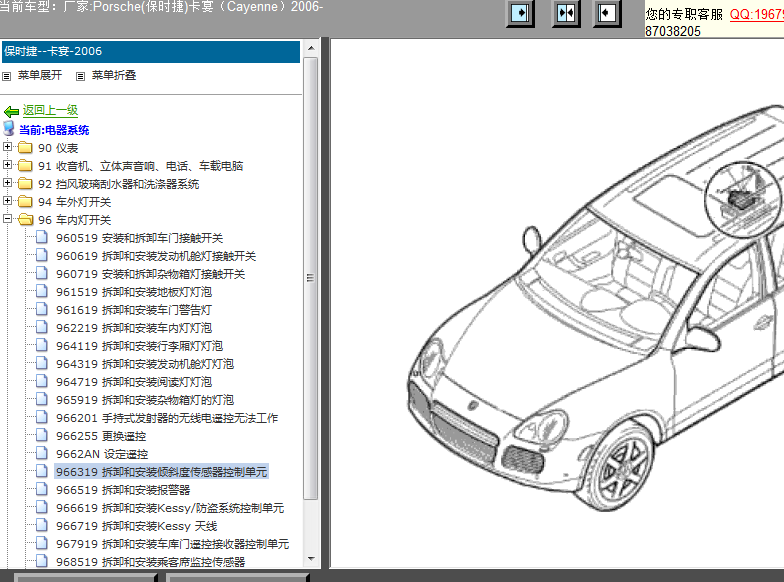Open 966619 Kessy/防盗系统控制单元 entry
Screen dimensions: 784x582
pos(170,508)
